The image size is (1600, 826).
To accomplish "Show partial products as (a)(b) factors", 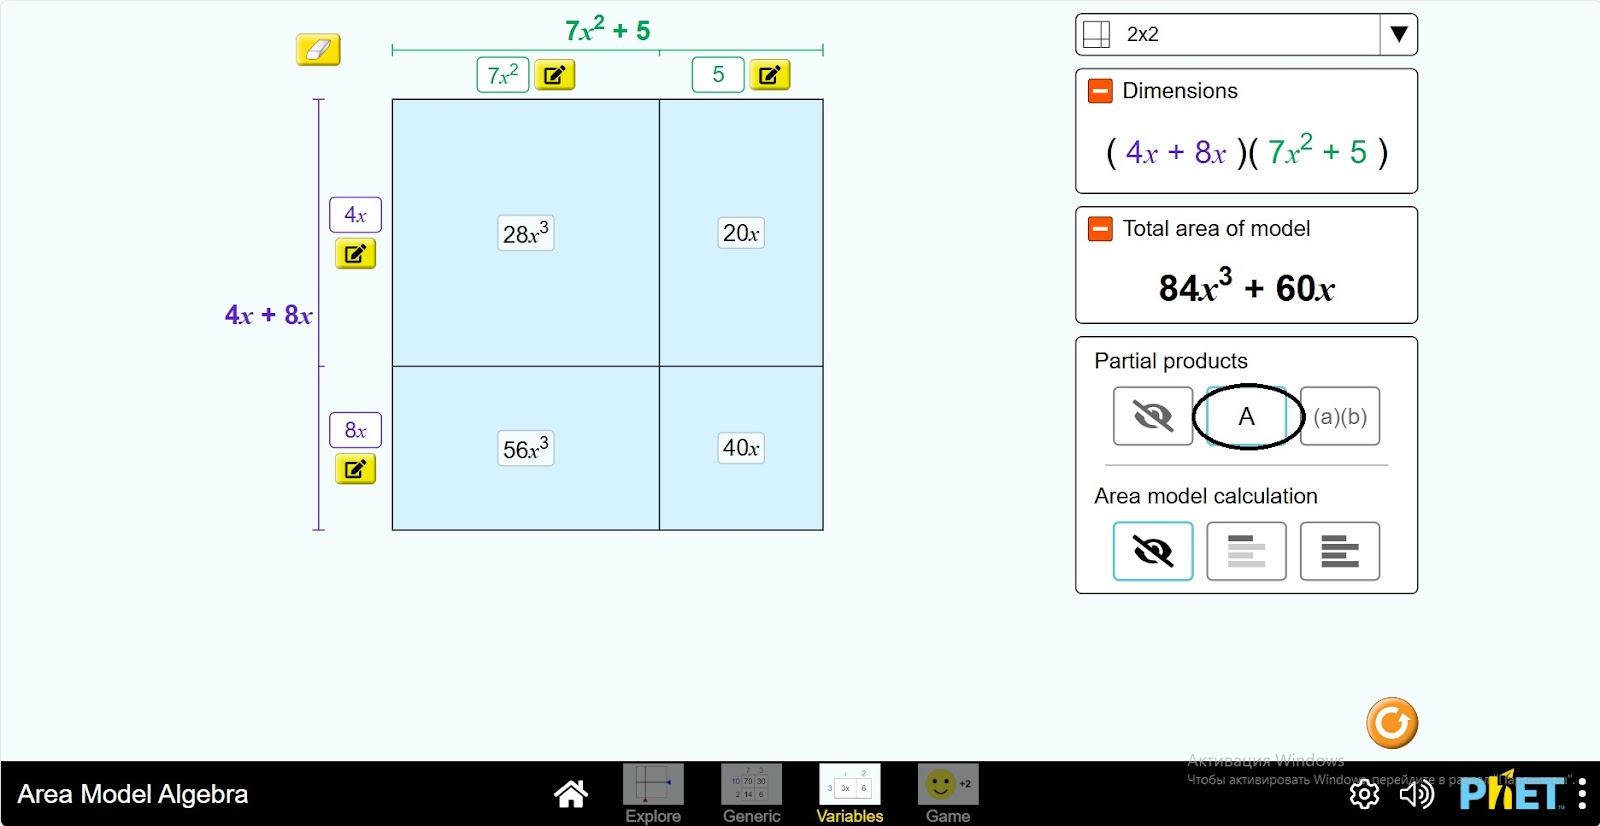I will pyautogui.click(x=1340, y=416).
